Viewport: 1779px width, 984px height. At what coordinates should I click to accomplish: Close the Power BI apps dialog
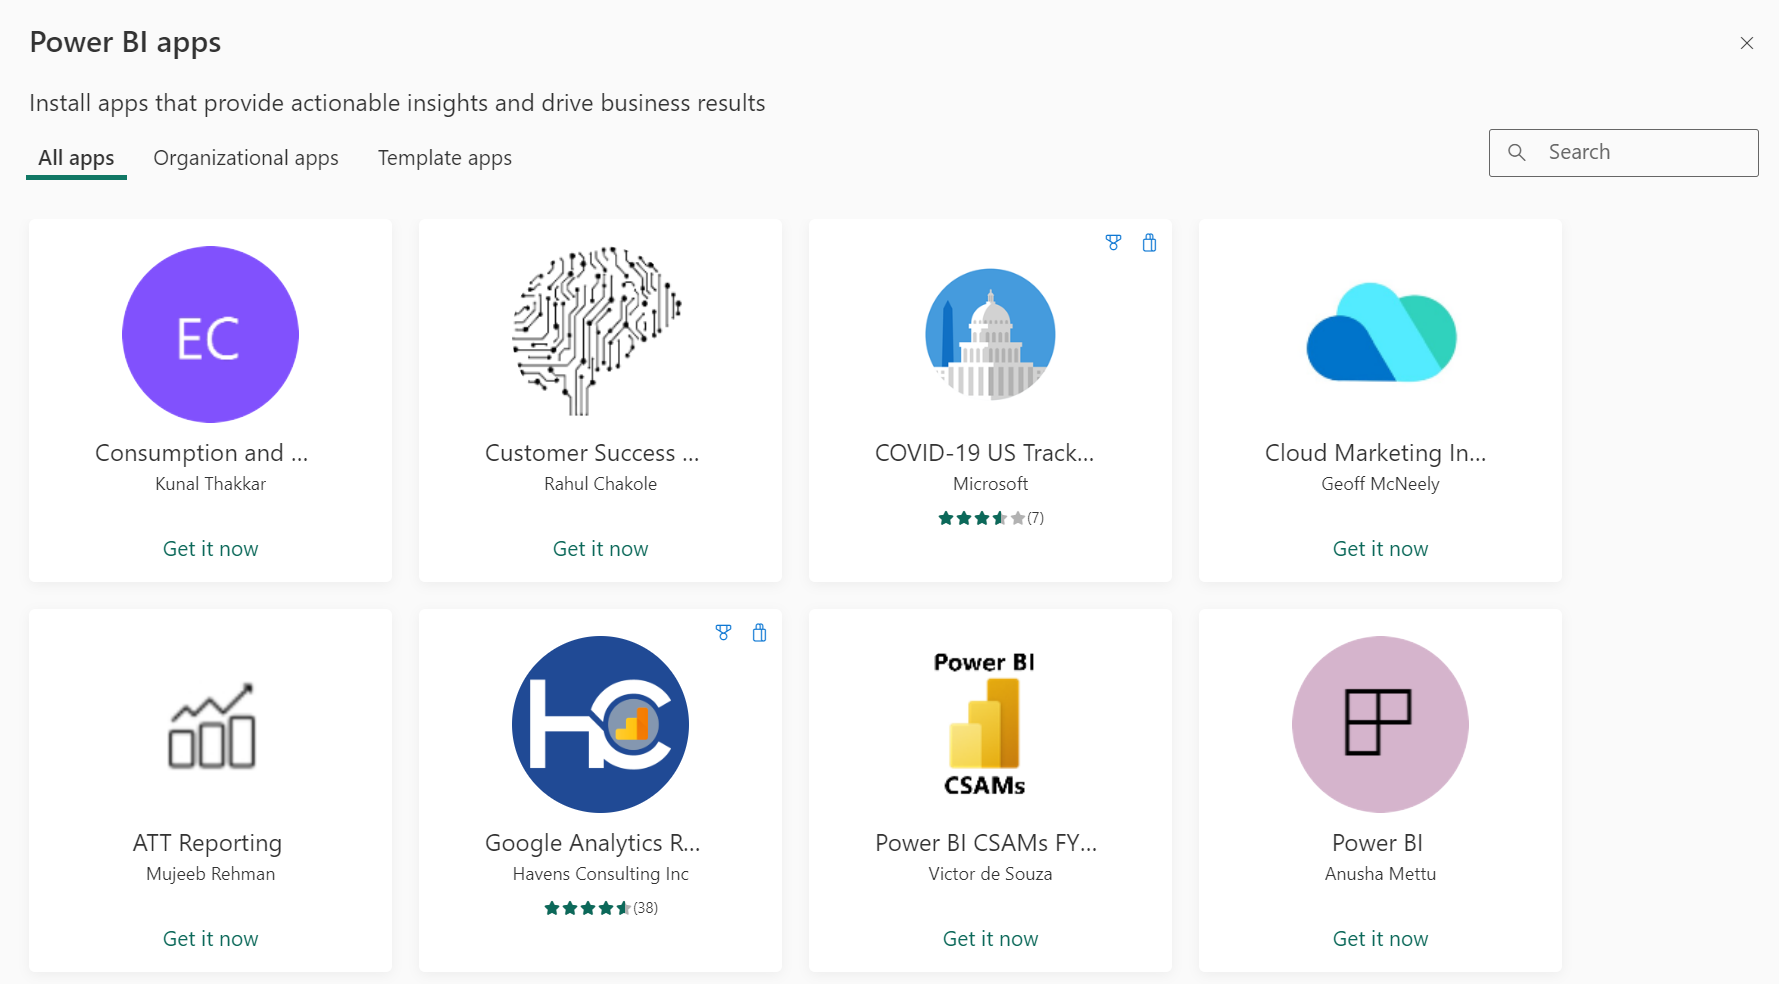pyautogui.click(x=1747, y=43)
